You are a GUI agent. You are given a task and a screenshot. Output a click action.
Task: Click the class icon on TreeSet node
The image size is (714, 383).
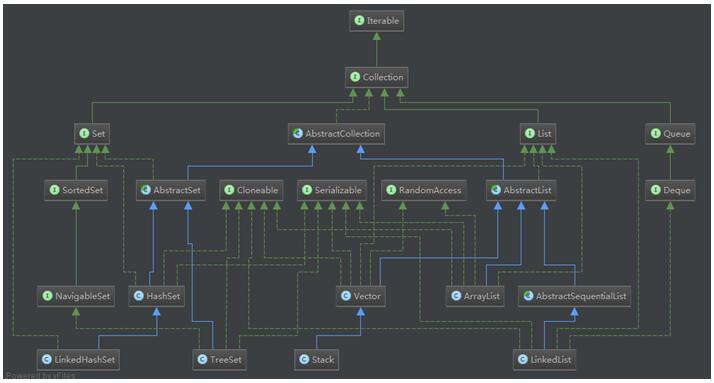coord(202,359)
